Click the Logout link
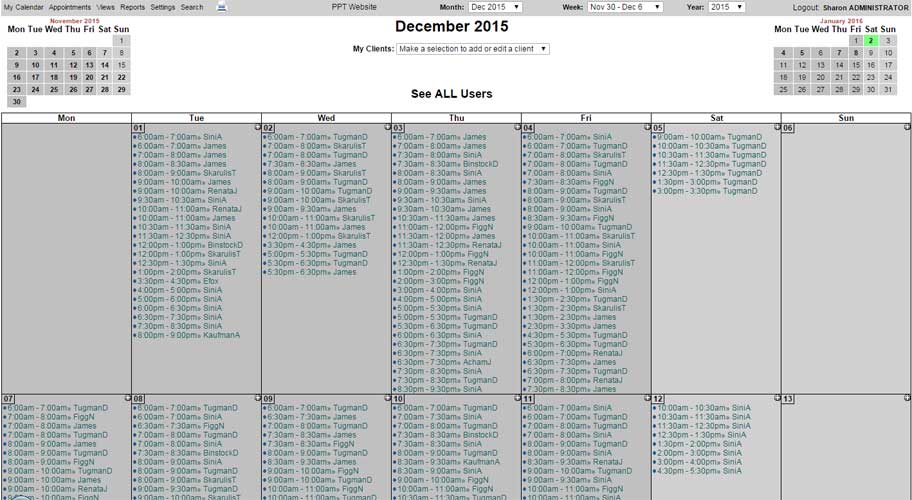The height and width of the screenshot is (500, 912). [x=805, y=7]
